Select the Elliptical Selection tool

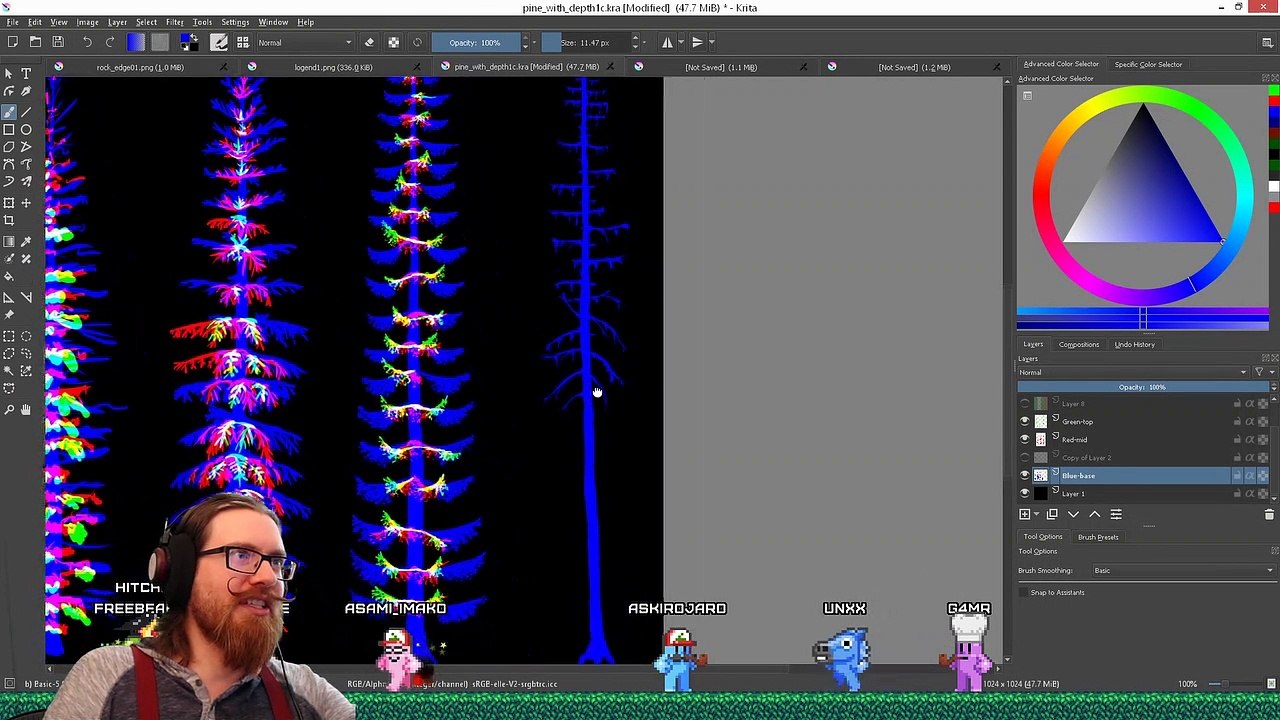(x=26, y=335)
